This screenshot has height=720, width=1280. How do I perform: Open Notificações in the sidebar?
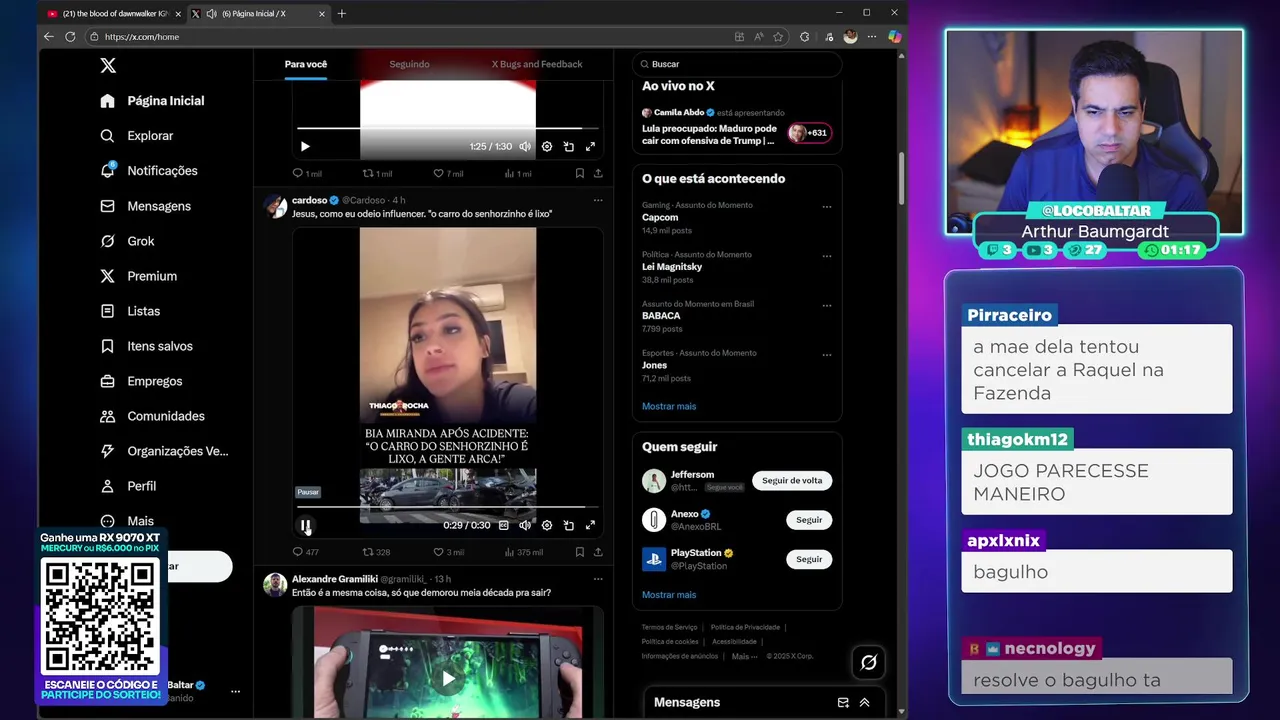(149, 171)
